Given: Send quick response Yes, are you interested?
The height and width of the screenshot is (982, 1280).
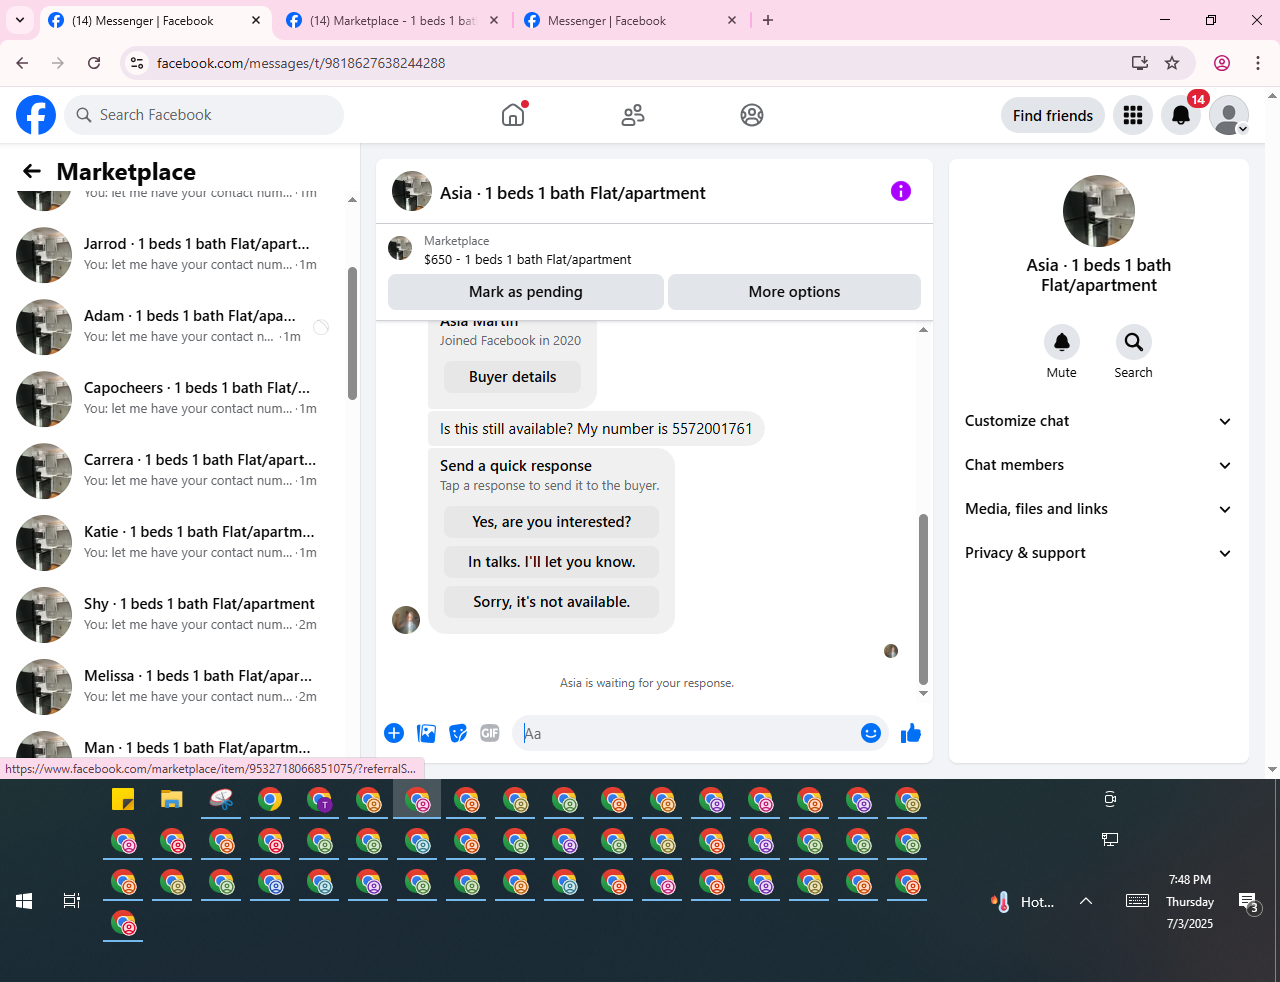Looking at the screenshot, I should 552,522.
